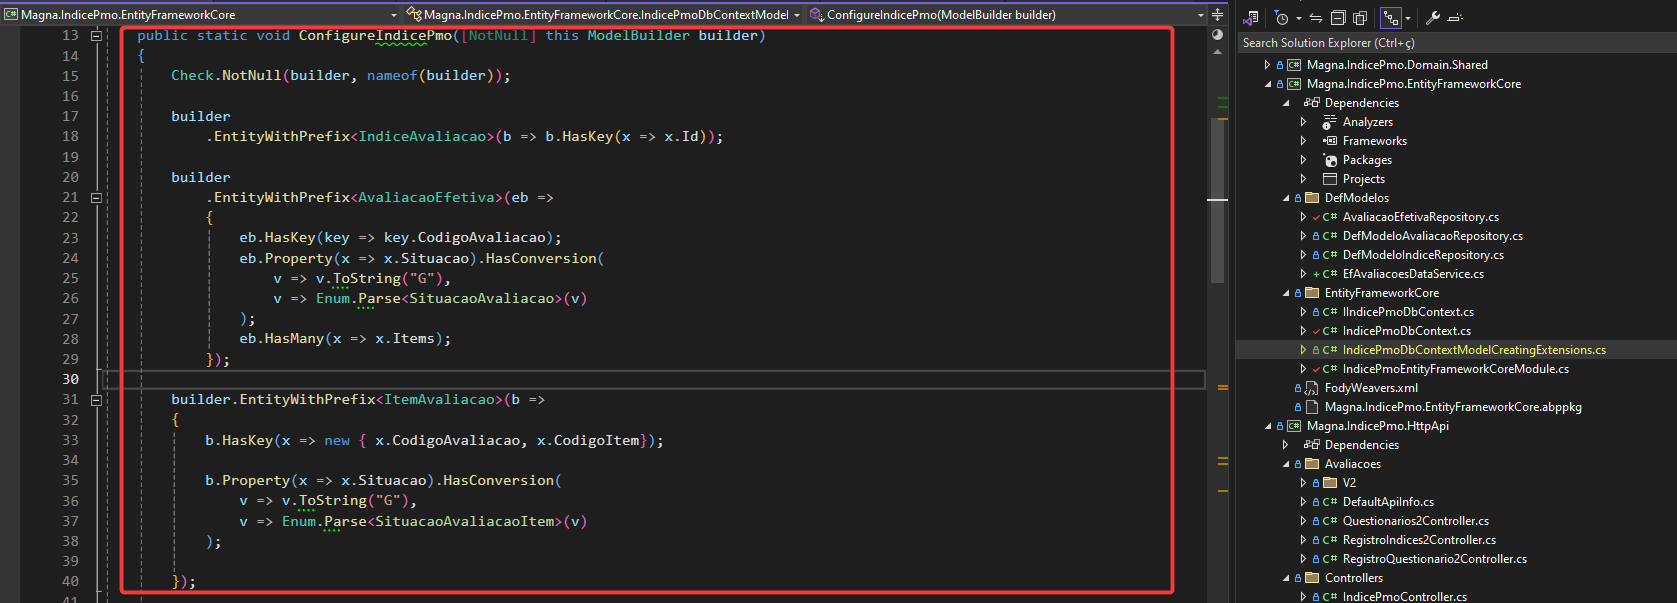Toggle the file nesting view button
This screenshot has height=603, width=1677.
(x=1390, y=18)
